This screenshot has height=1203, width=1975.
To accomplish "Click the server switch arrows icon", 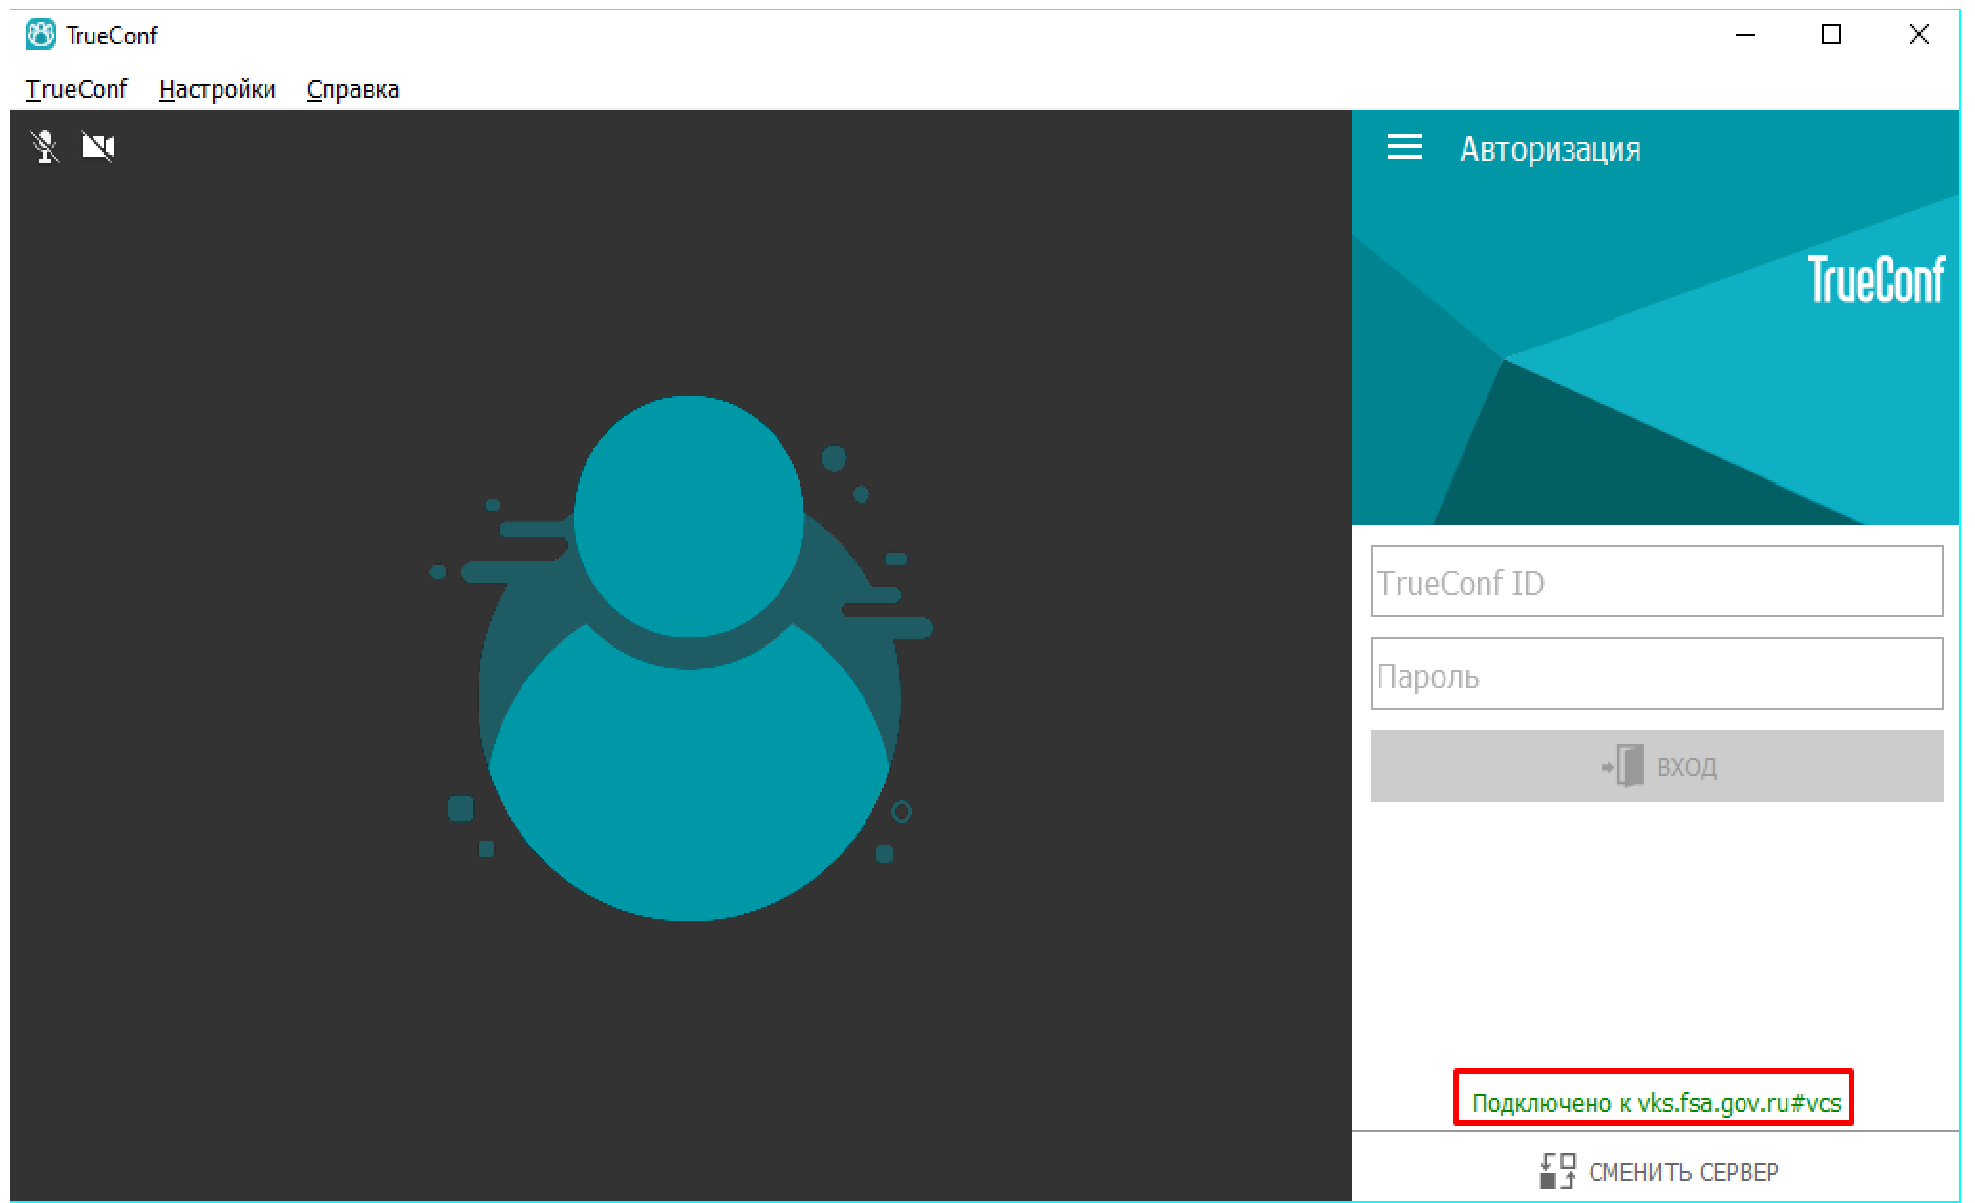I will 1556,1170.
